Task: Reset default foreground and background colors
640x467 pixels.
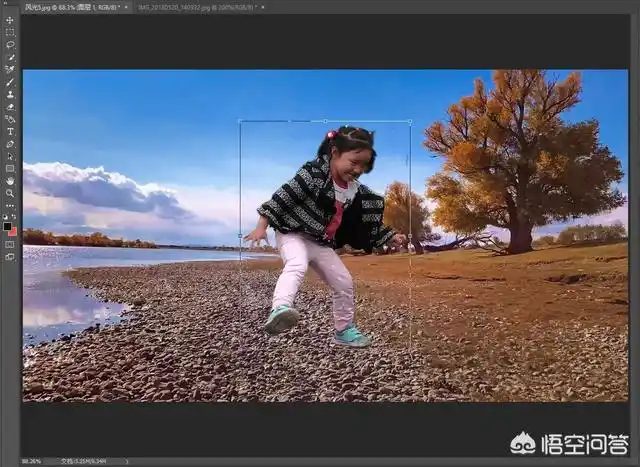Action: (6, 216)
